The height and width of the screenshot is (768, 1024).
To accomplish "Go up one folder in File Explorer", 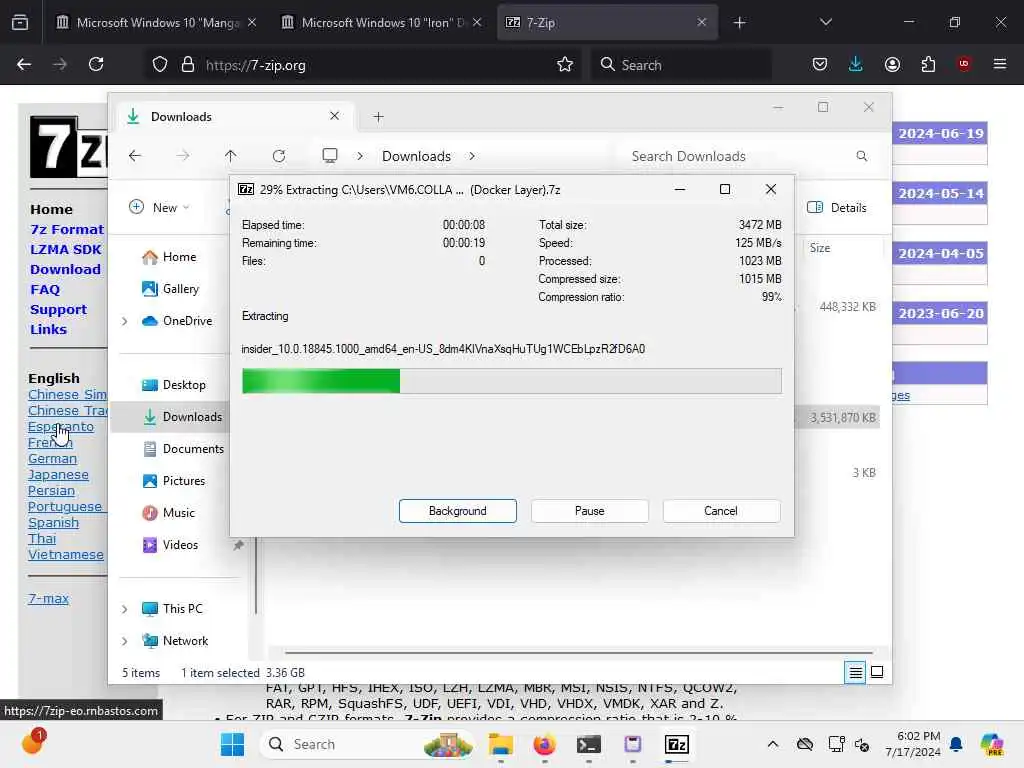I will (x=231, y=156).
